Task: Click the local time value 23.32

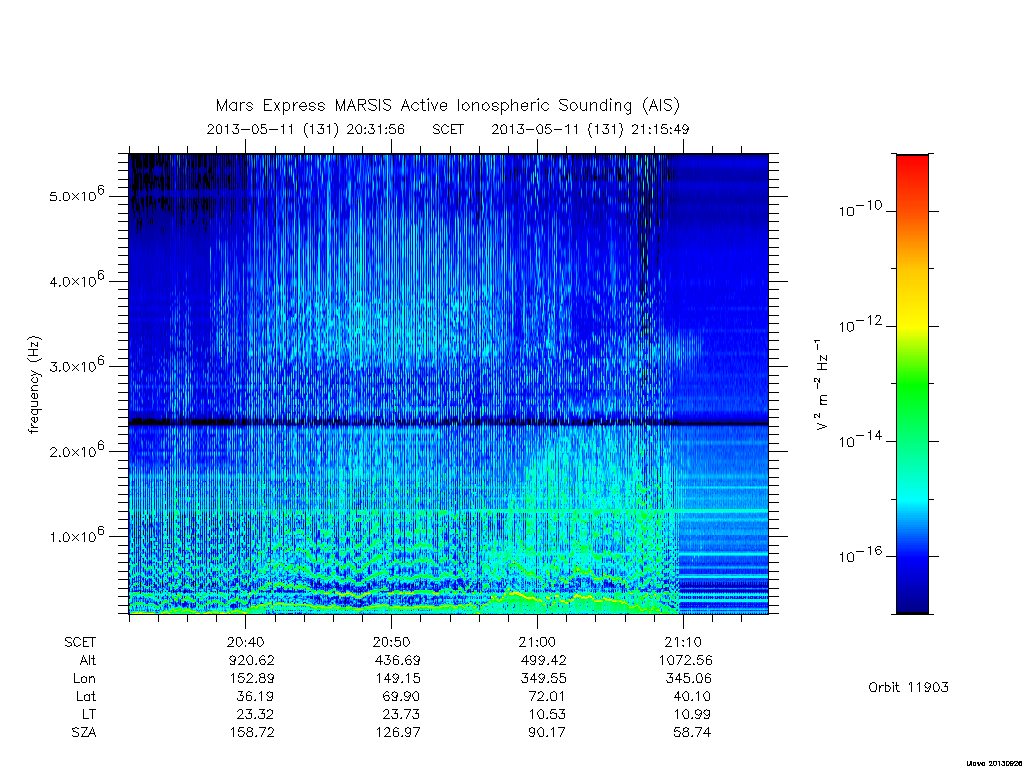Action: coord(255,714)
